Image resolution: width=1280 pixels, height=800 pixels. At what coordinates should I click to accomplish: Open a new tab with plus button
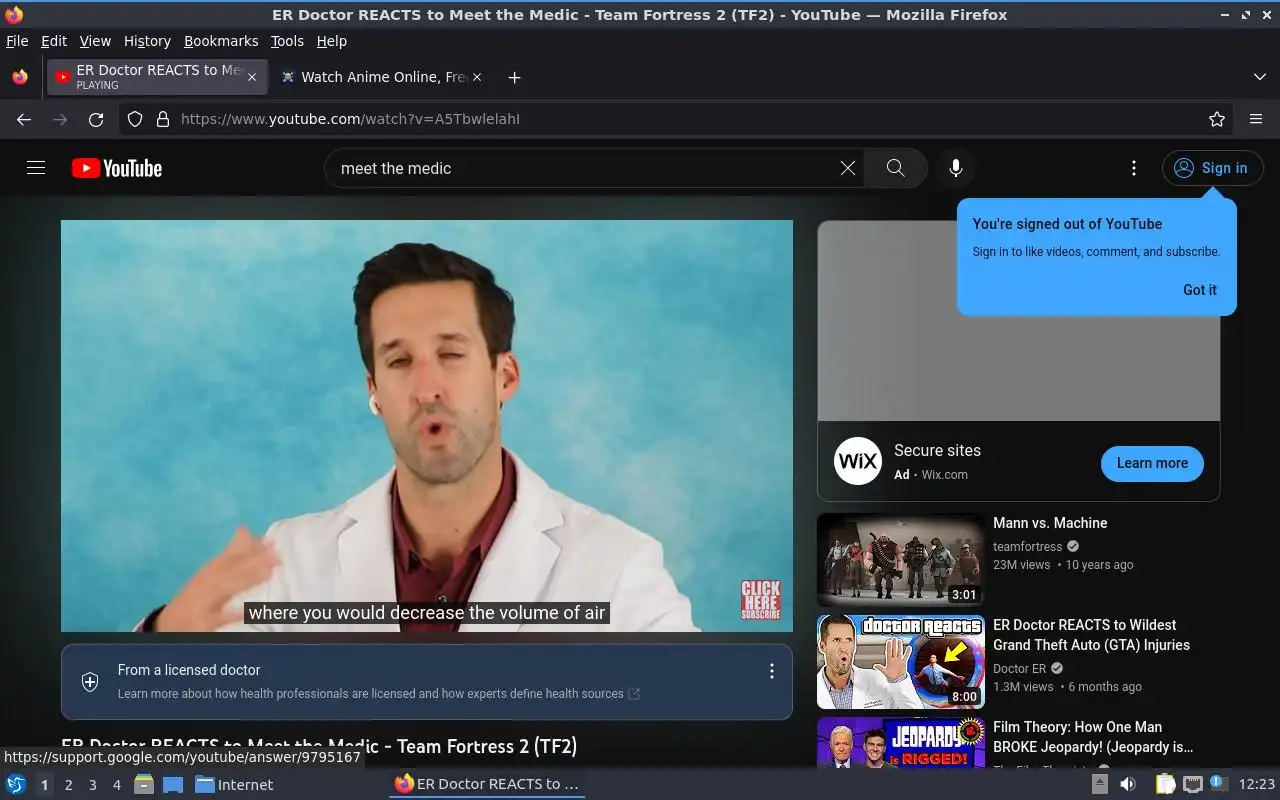[x=514, y=77]
